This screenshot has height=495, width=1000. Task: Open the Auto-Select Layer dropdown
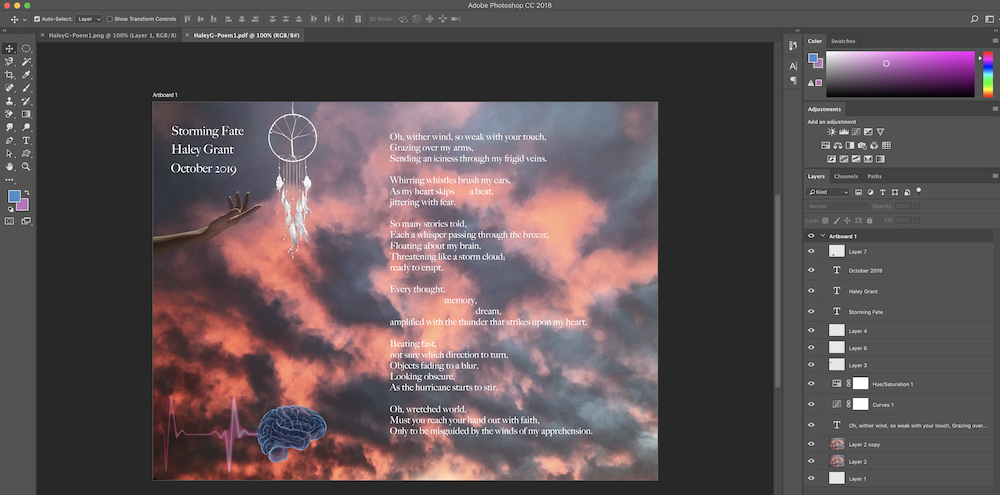89,19
